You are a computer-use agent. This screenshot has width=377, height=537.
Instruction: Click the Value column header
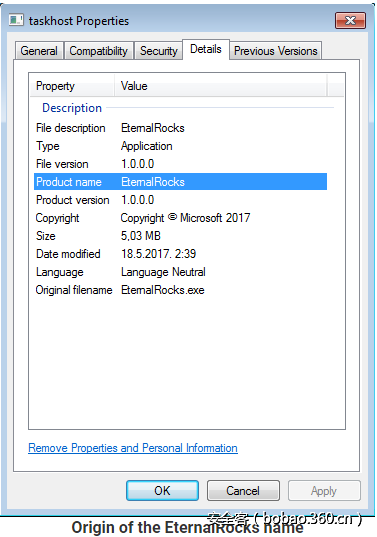pos(221,86)
